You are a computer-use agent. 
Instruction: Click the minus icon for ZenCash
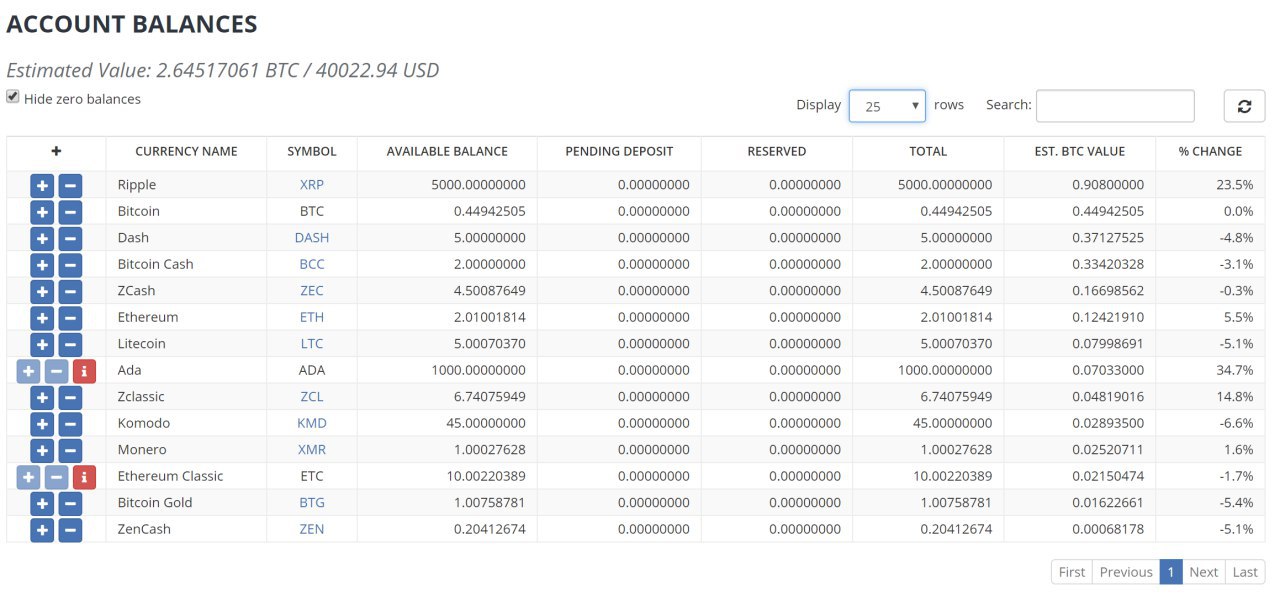[70, 529]
